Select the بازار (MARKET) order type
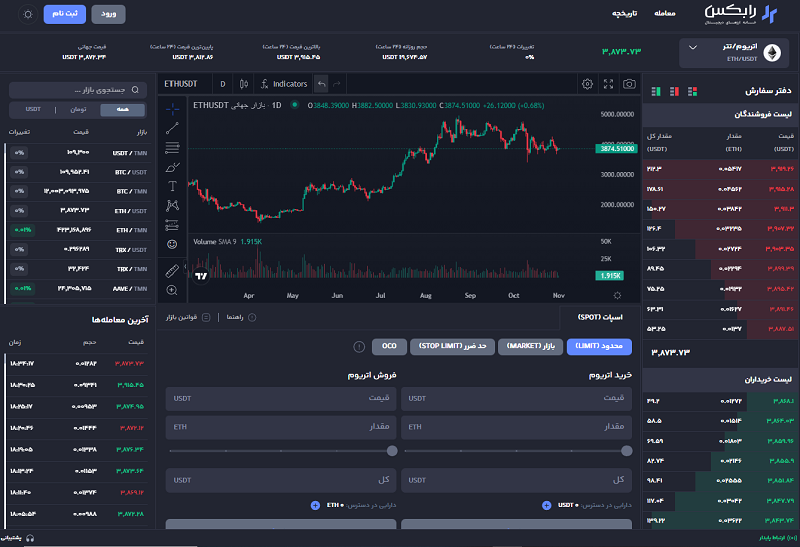The height and width of the screenshot is (547, 800). tap(530, 346)
